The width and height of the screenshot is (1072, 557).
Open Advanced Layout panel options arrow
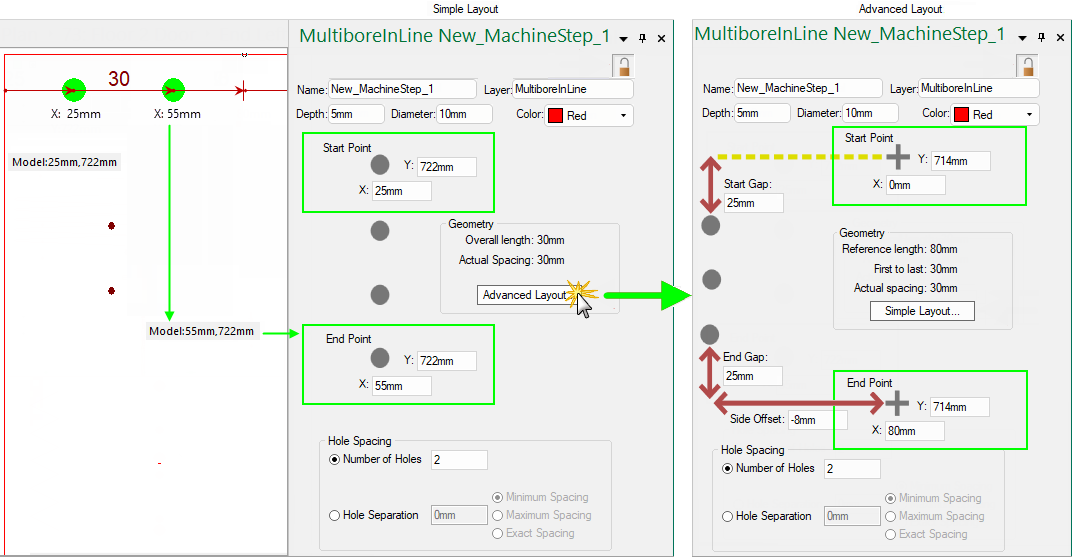click(1021, 38)
